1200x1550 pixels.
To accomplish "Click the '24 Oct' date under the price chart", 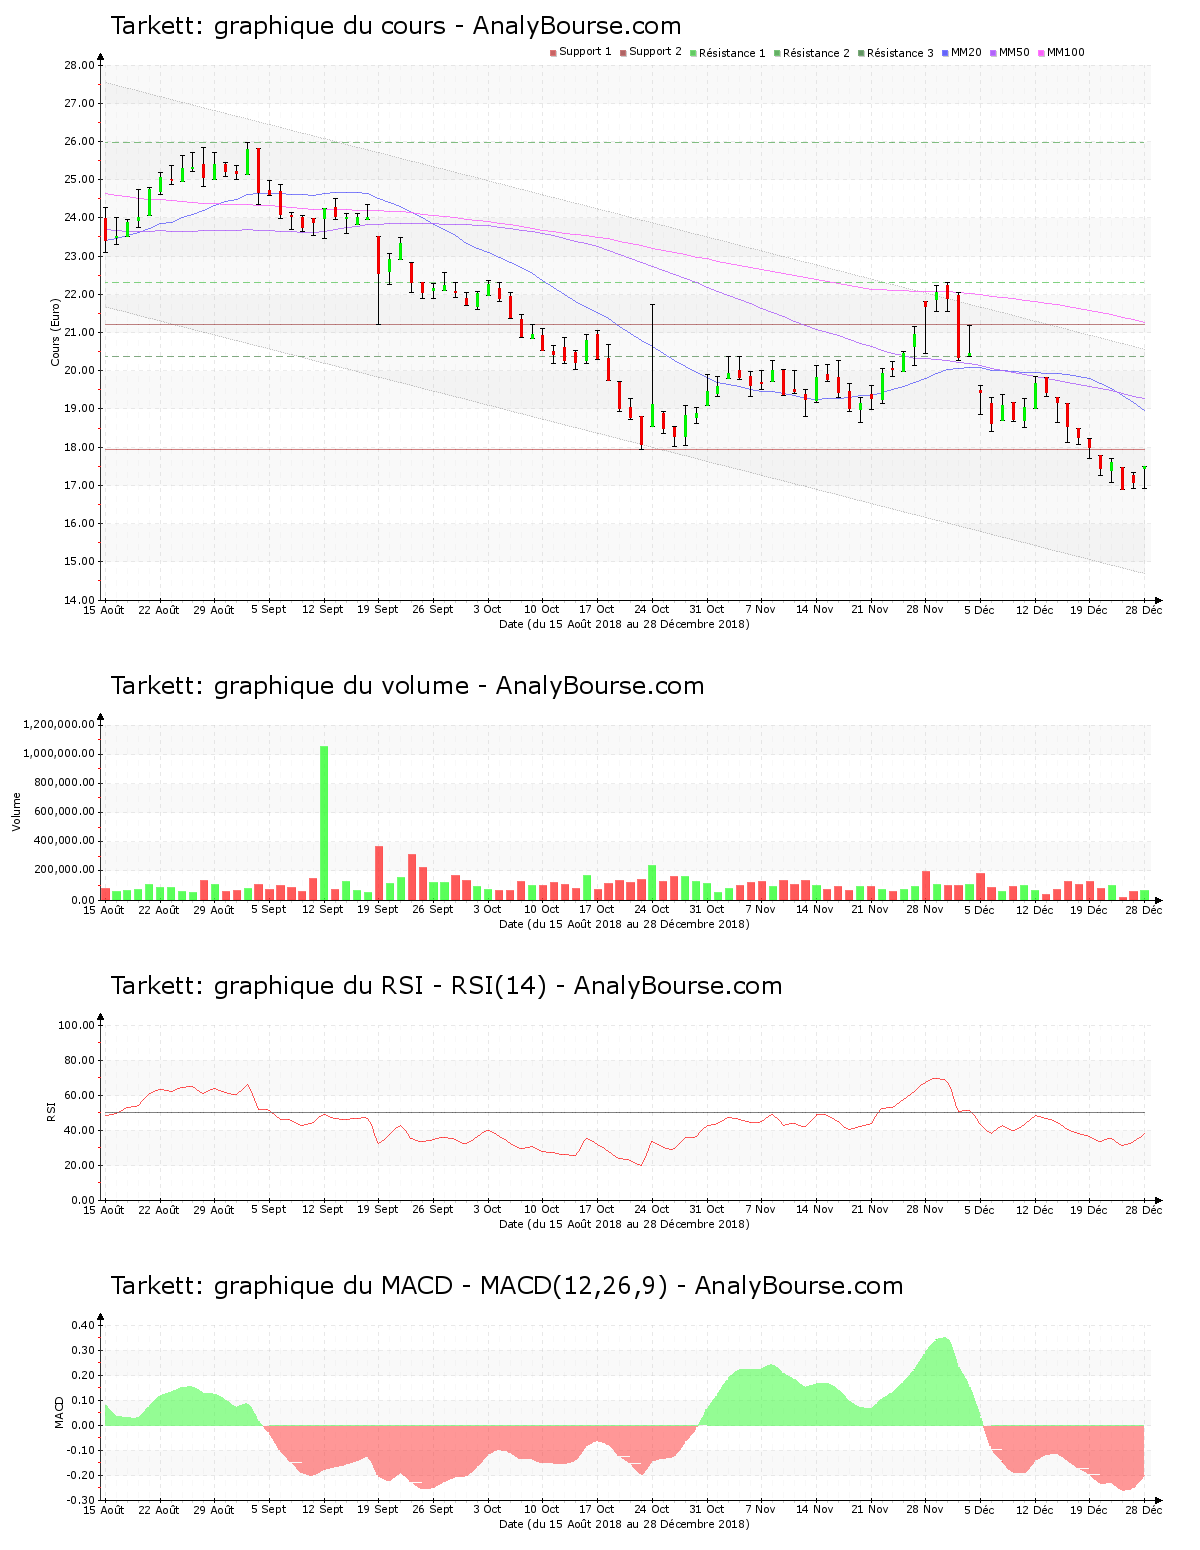I will 652,609.
